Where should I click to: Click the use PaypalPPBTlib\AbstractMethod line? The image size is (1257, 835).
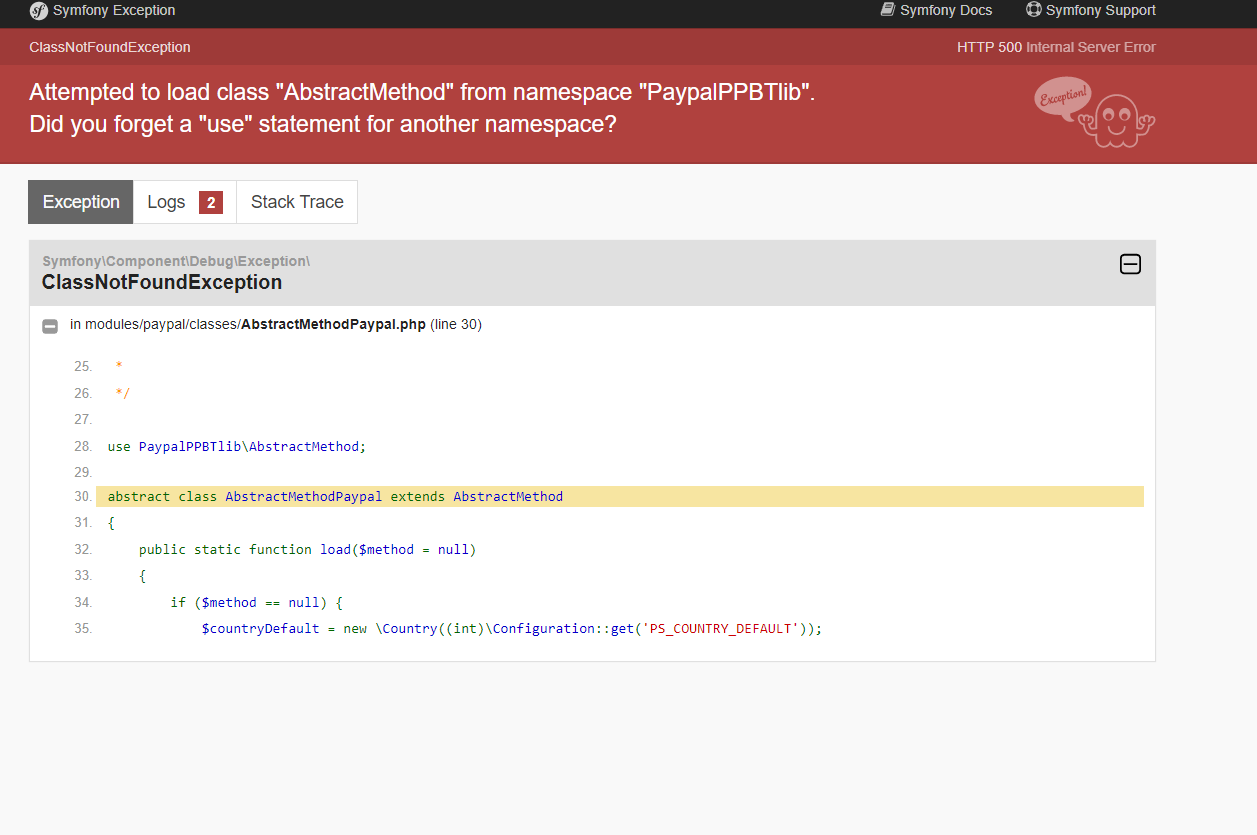[x=237, y=447]
